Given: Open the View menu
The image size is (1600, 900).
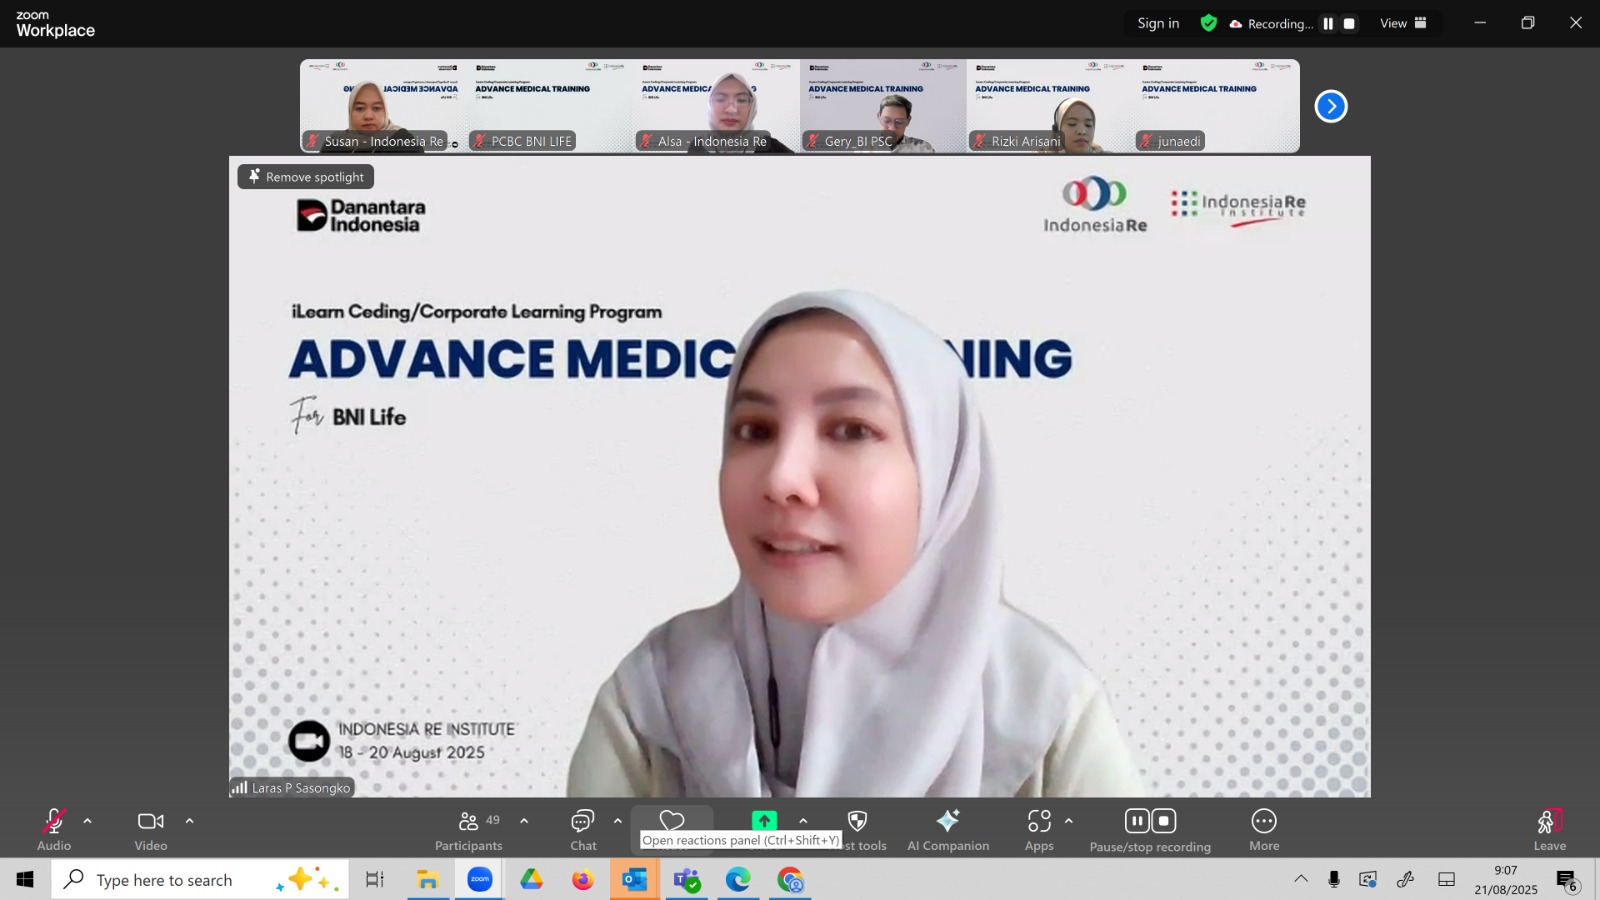Looking at the screenshot, I should [1403, 23].
